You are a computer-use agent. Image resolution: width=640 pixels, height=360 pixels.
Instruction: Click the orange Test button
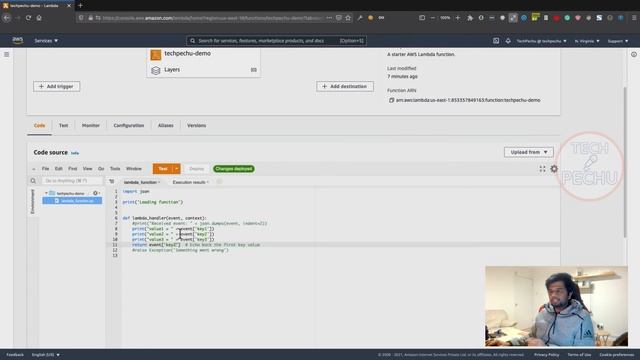point(163,169)
